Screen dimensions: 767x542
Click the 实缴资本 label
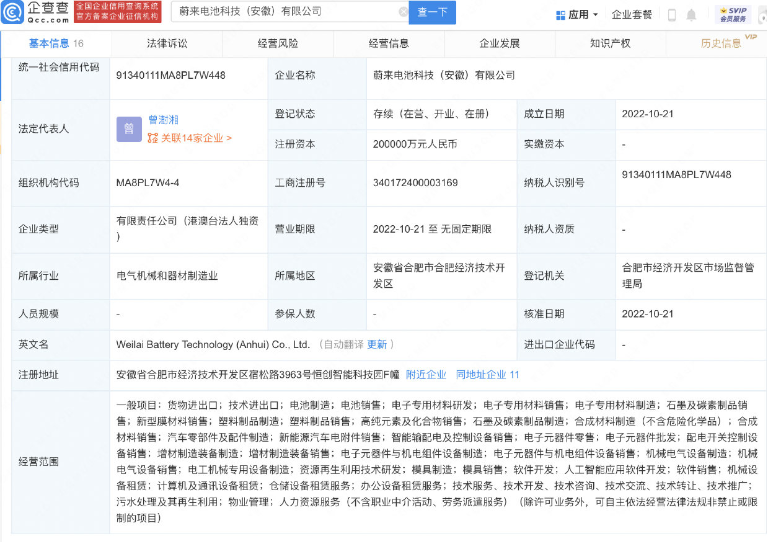tap(544, 144)
